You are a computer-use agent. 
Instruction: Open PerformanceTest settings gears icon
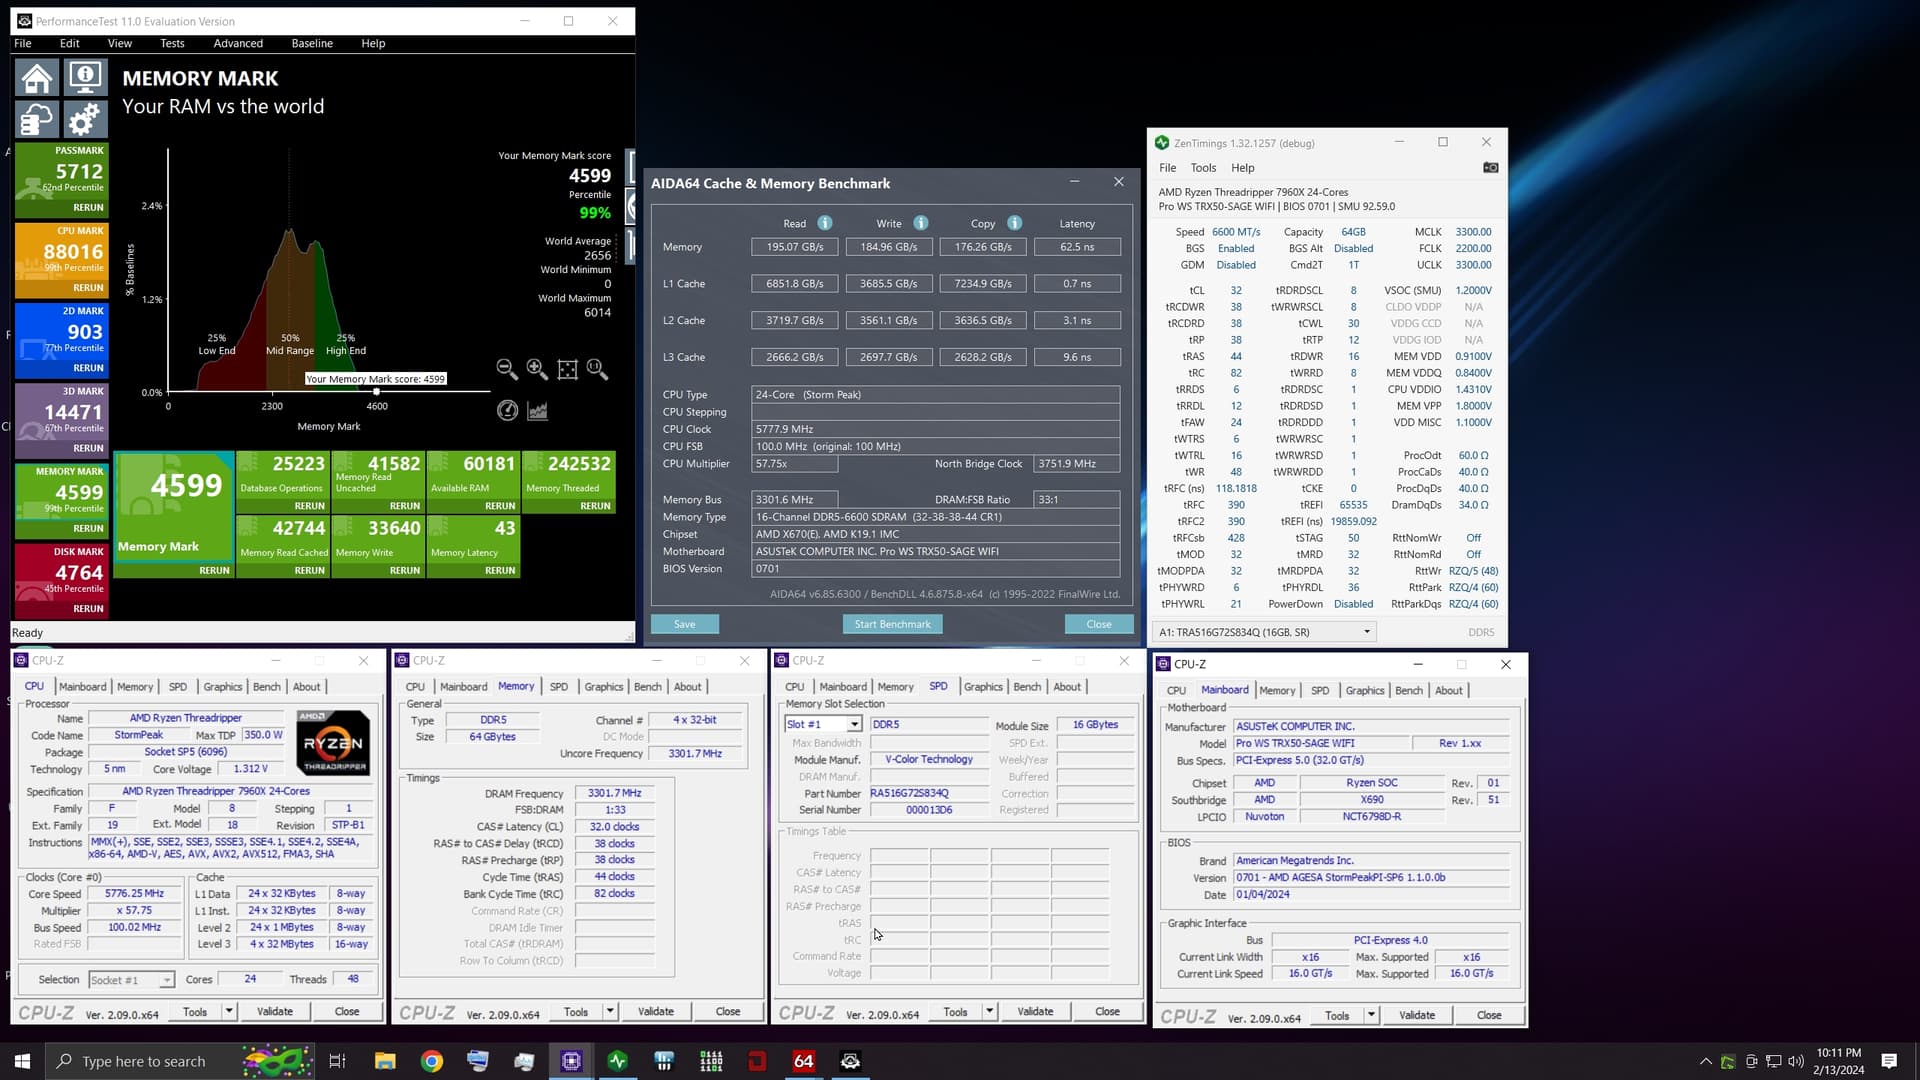pyautogui.click(x=86, y=119)
